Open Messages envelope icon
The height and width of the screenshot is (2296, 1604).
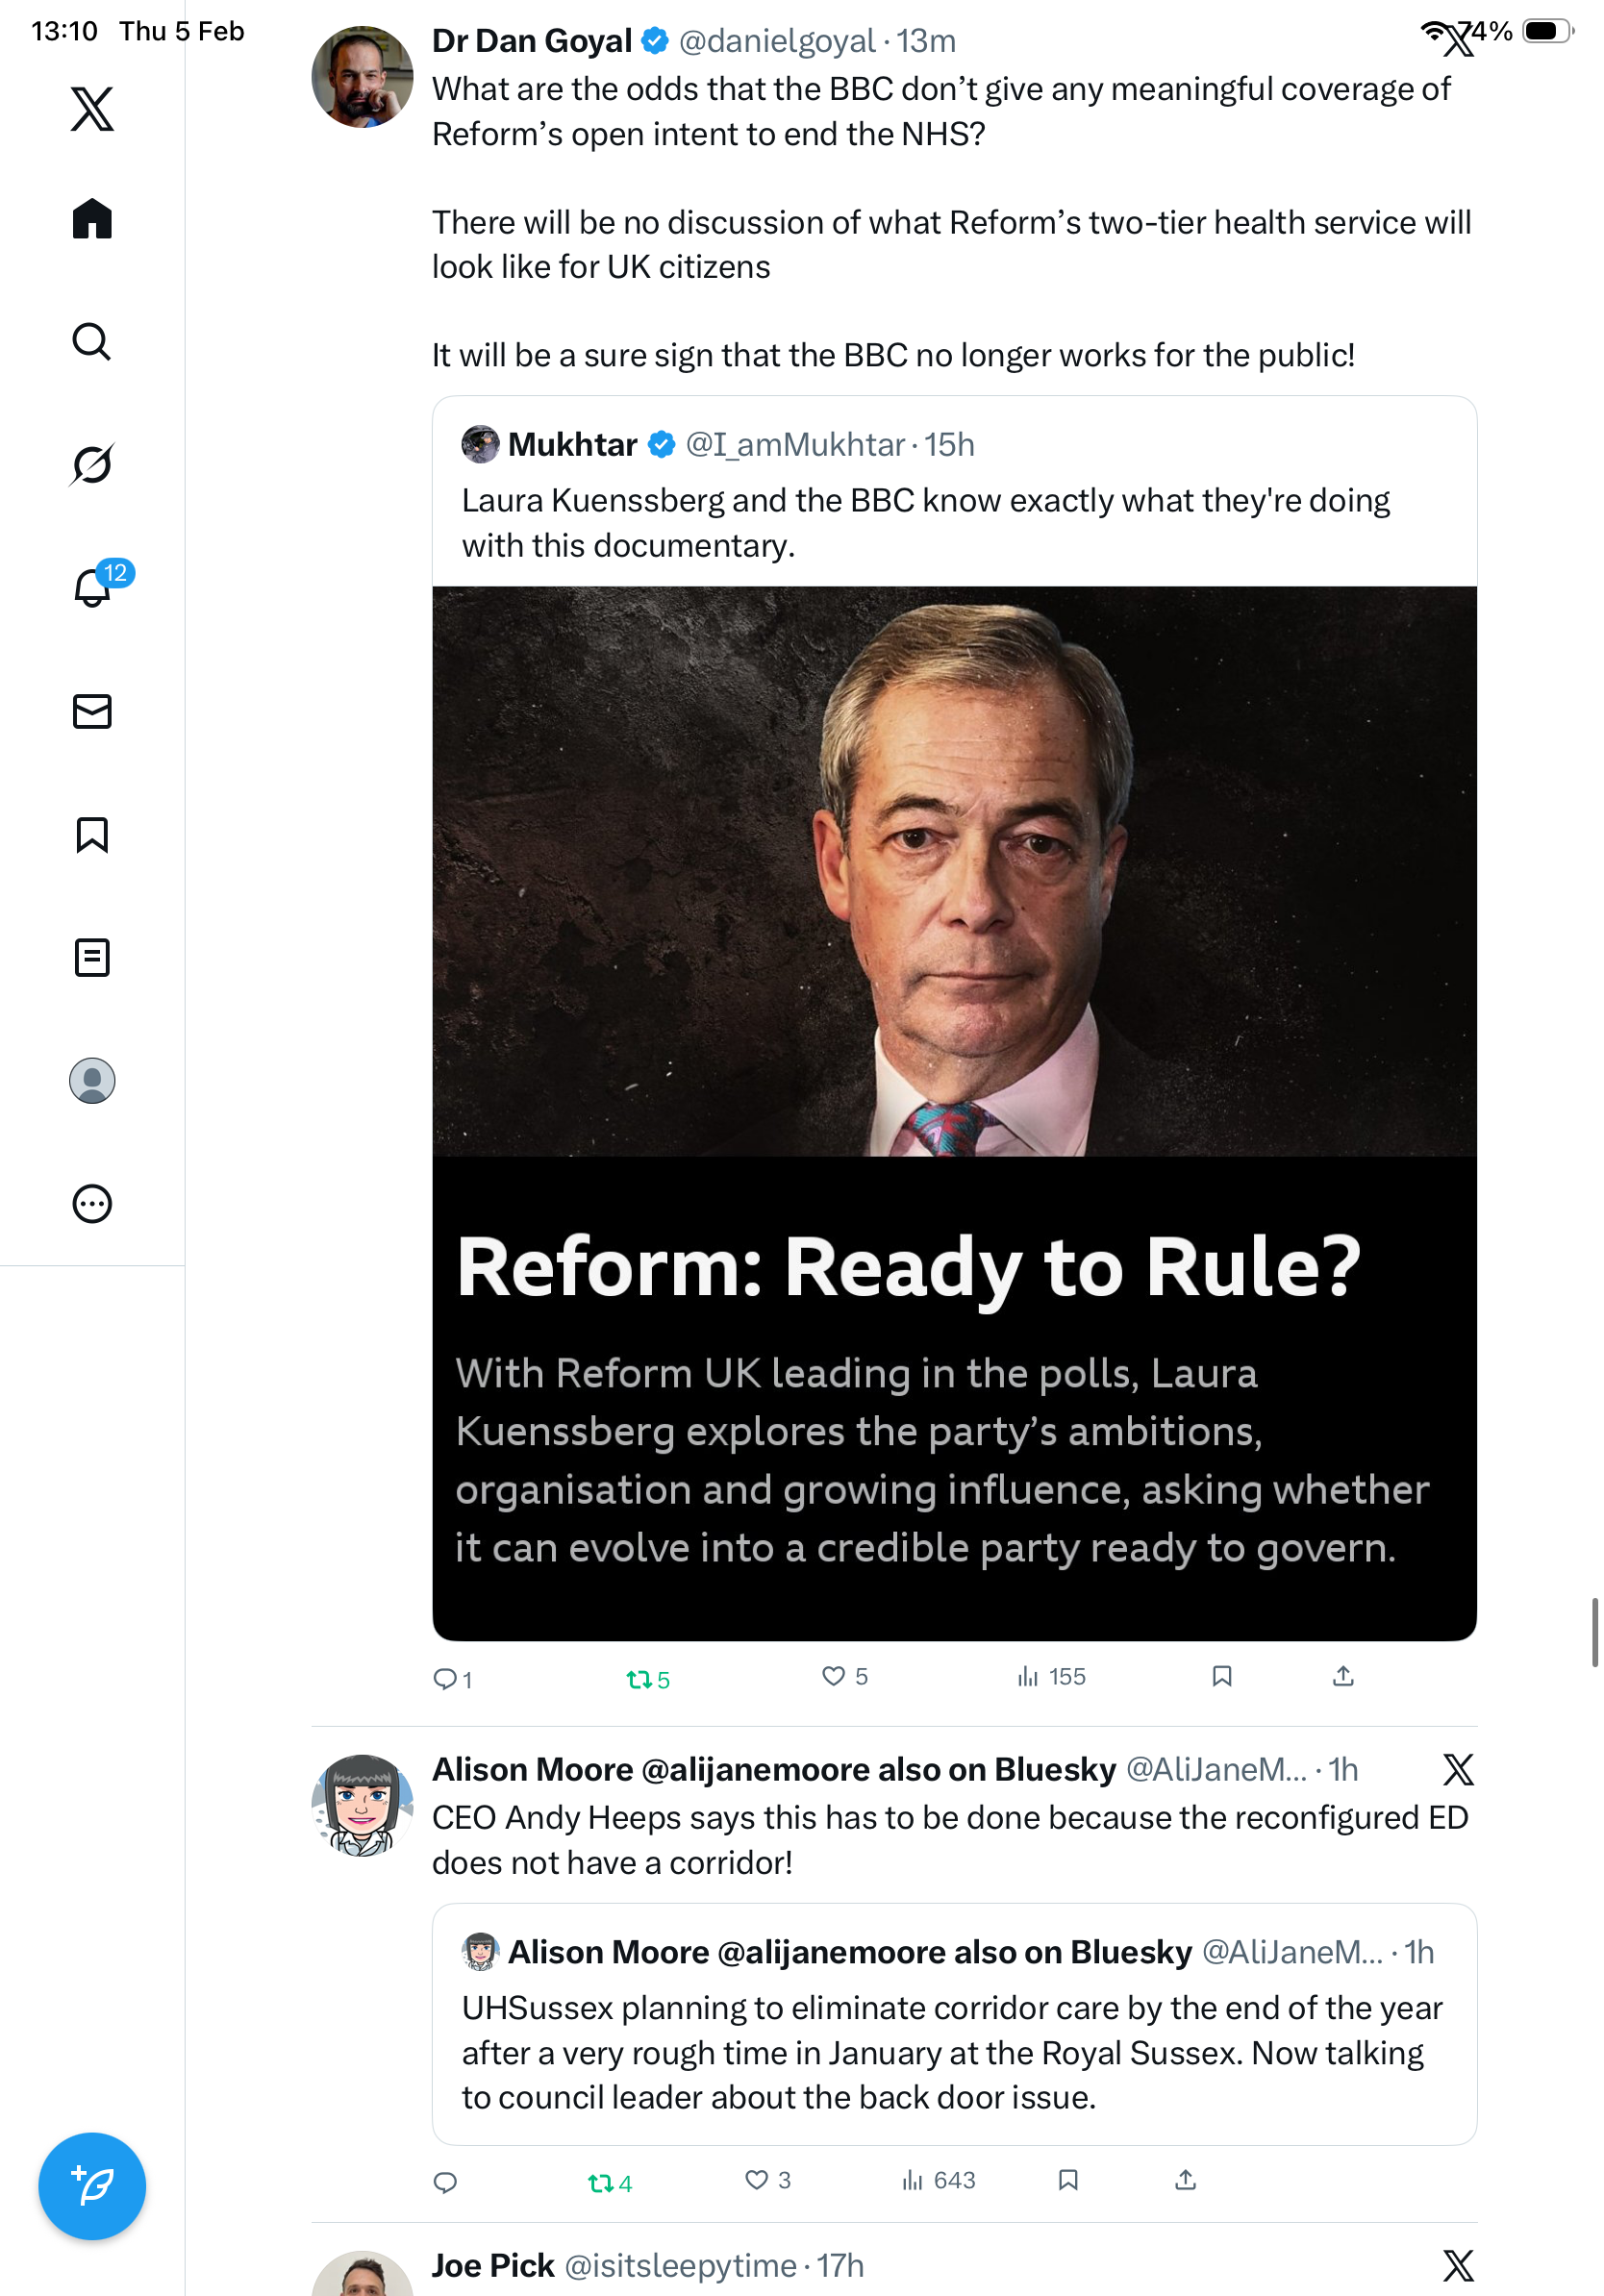tap(92, 711)
